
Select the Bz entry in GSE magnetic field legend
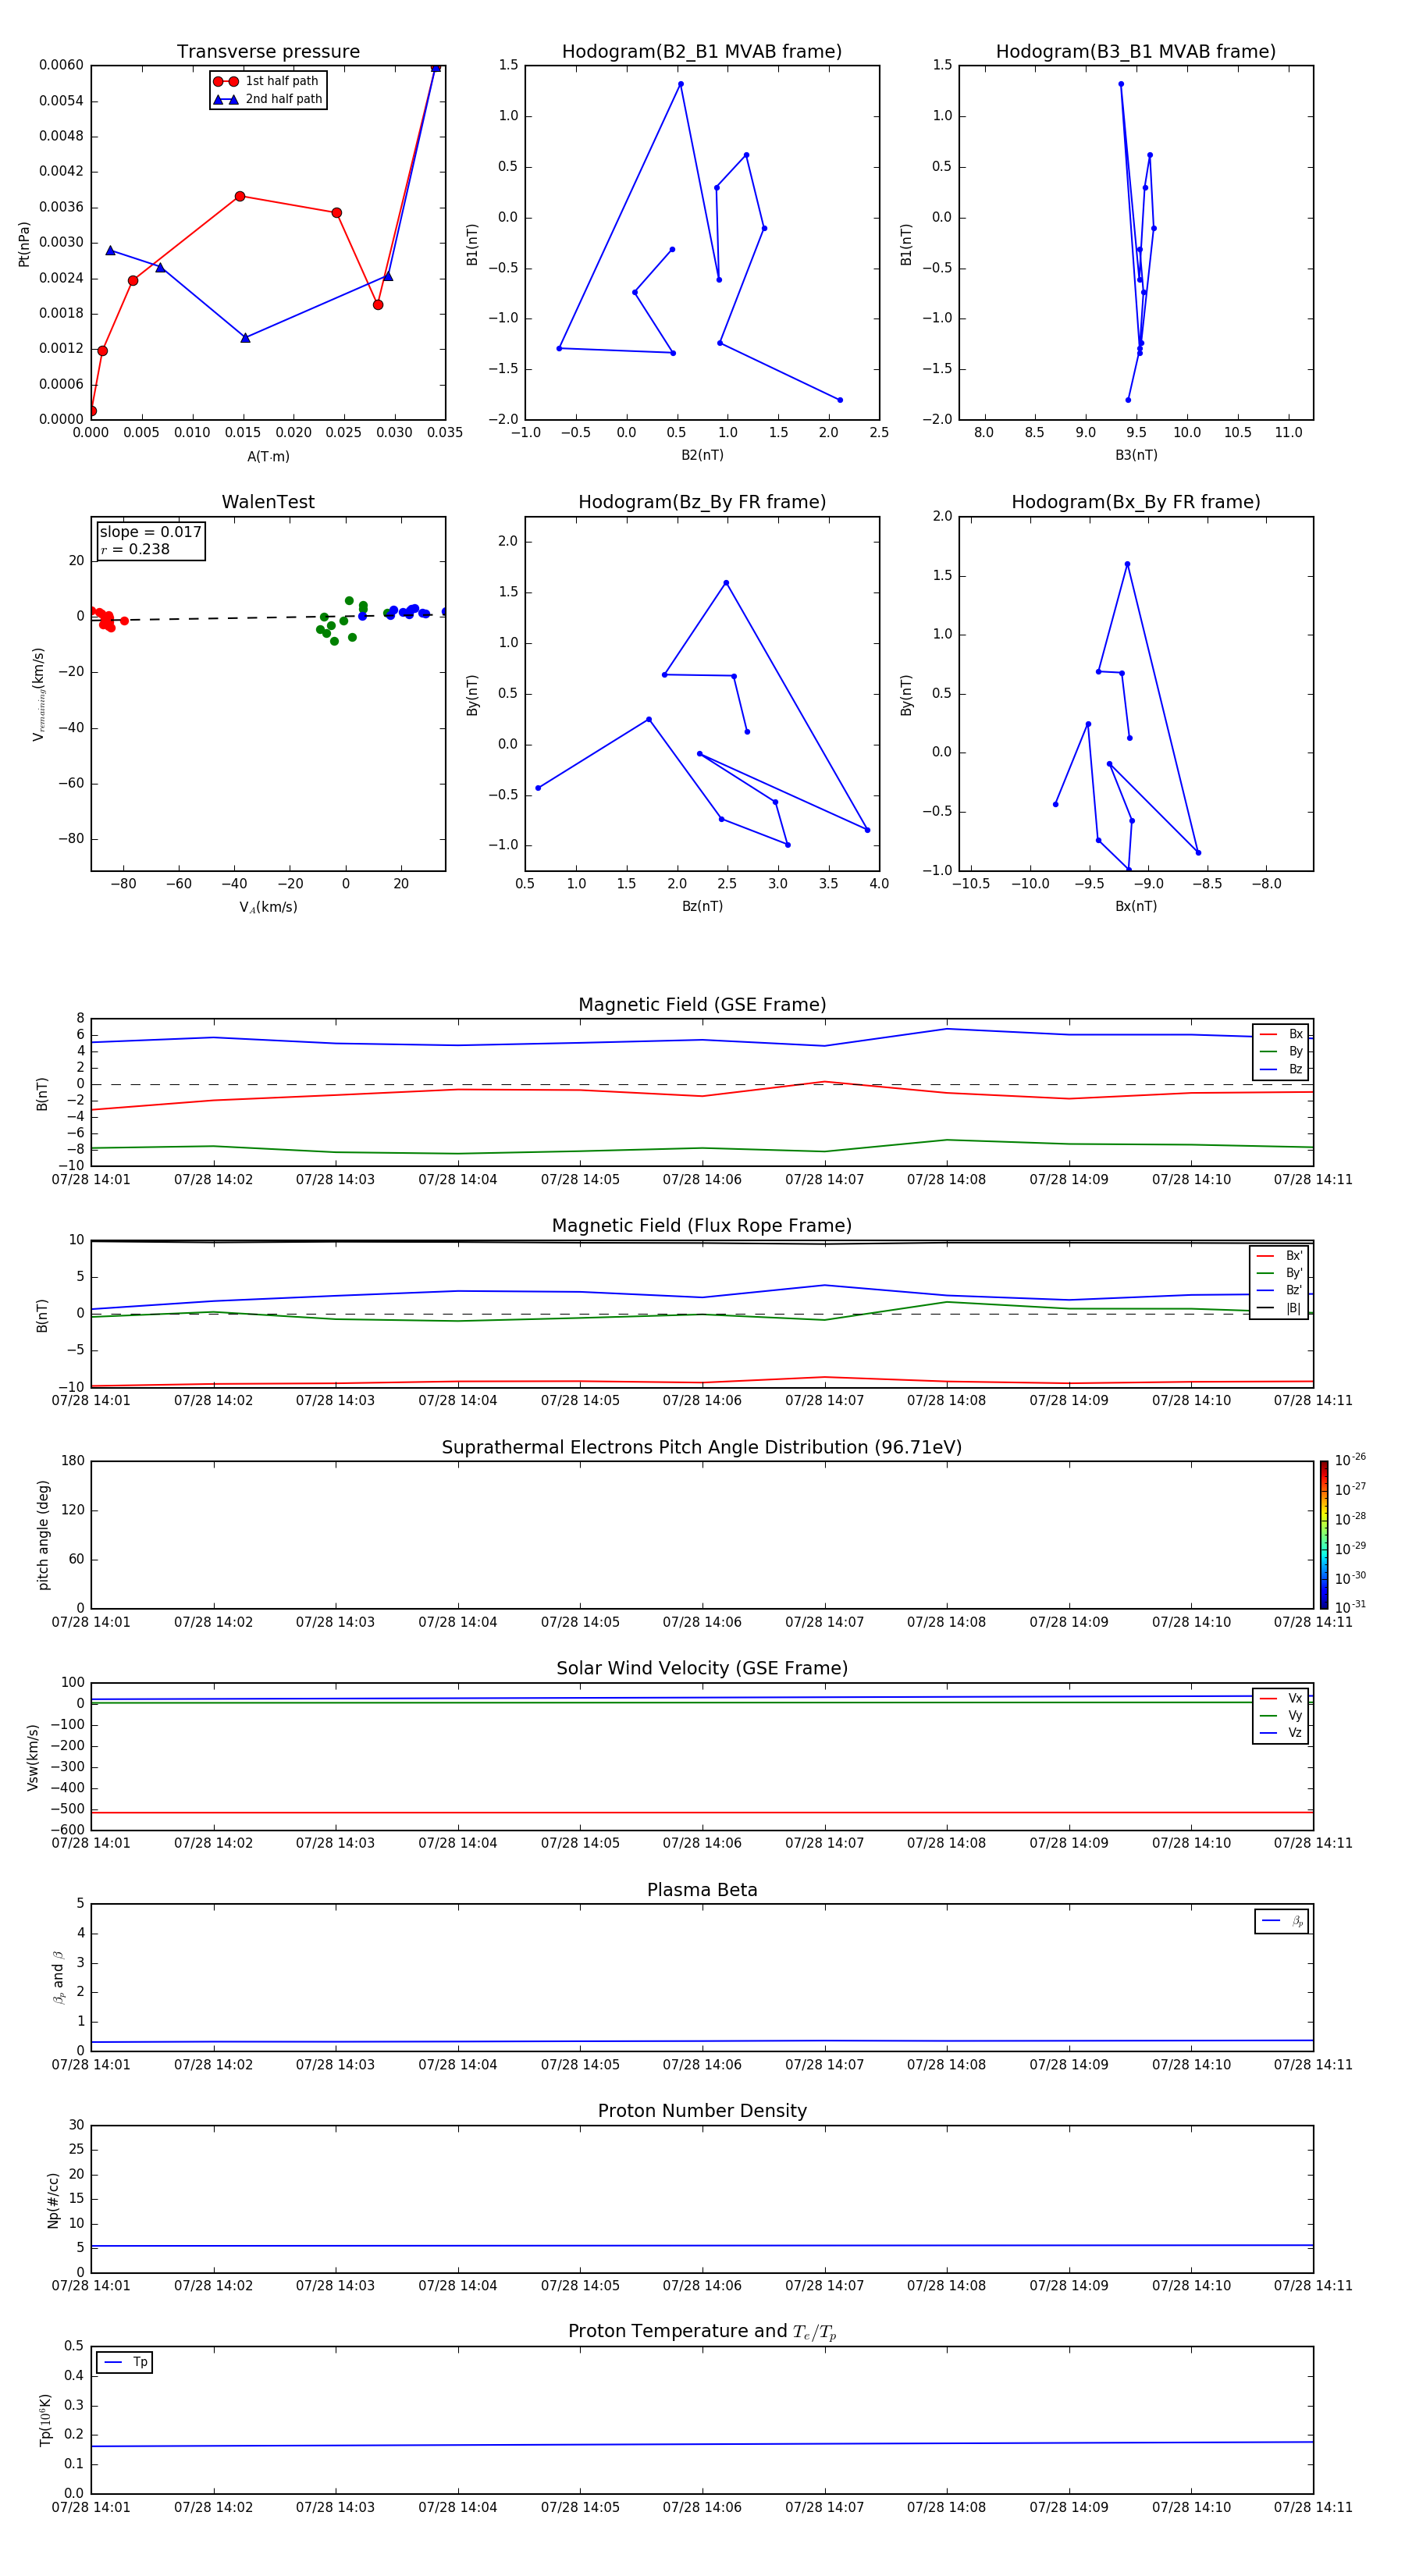(x=1281, y=1069)
